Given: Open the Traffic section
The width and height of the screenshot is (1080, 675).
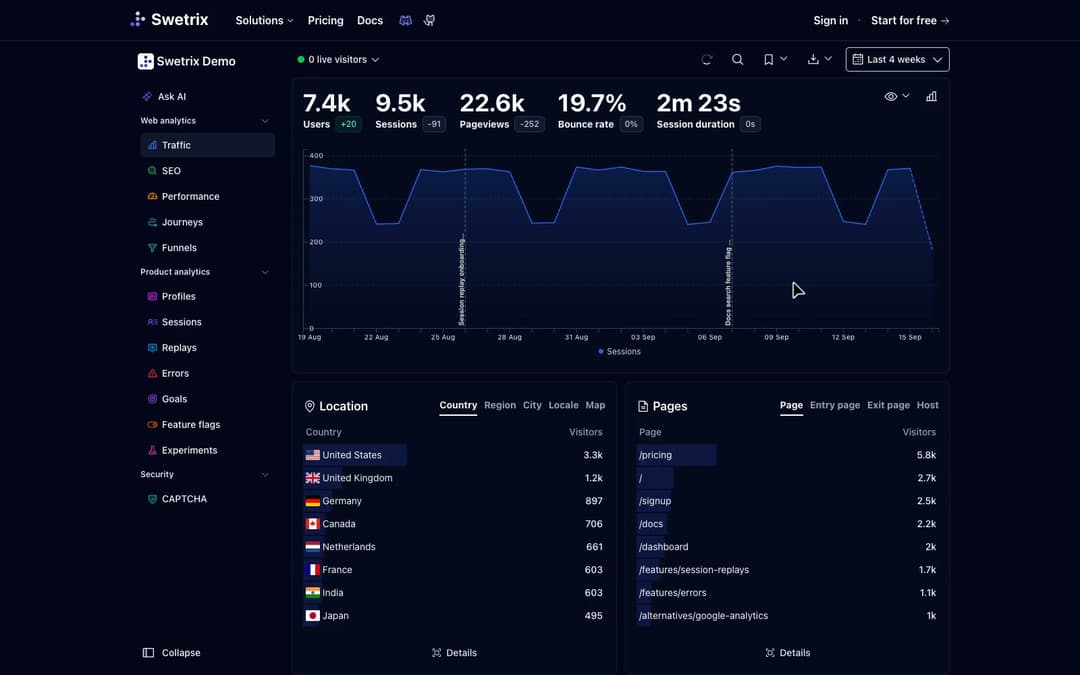Looking at the screenshot, I should point(207,145).
